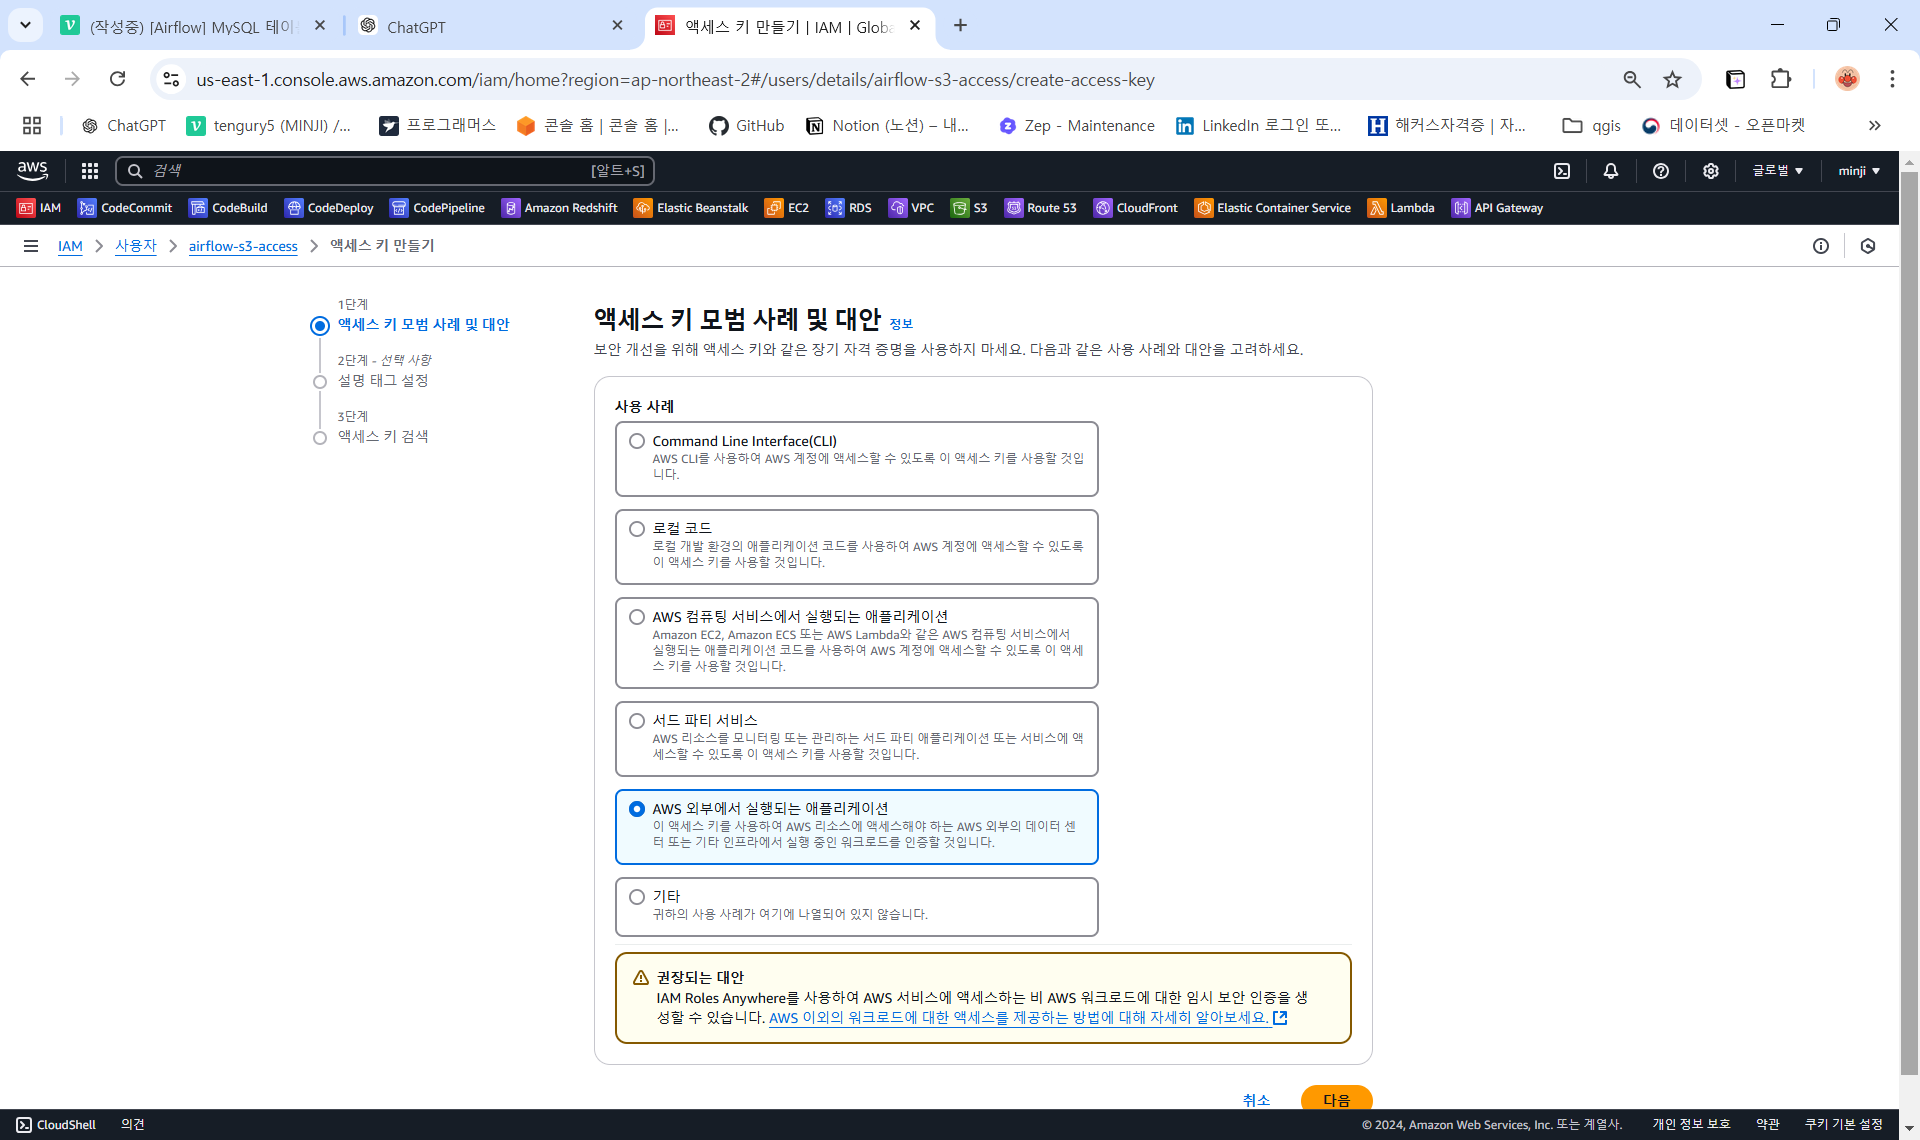The width and height of the screenshot is (1920, 1140).
Task: Click the Lambda shortcut in favorites bar
Action: click(x=1400, y=208)
